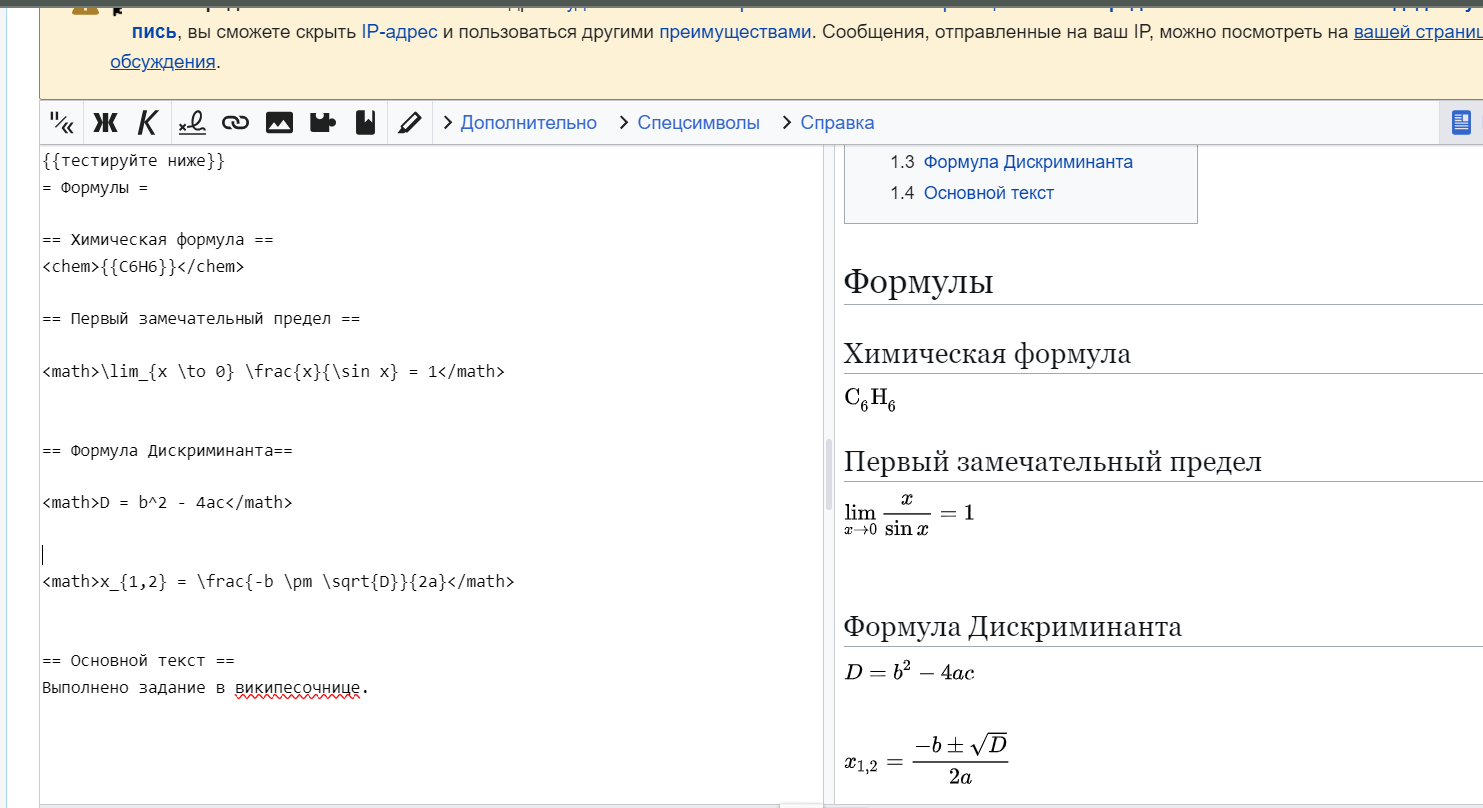Follow the преимуществами link
1483x808 pixels.
[x=735, y=32]
